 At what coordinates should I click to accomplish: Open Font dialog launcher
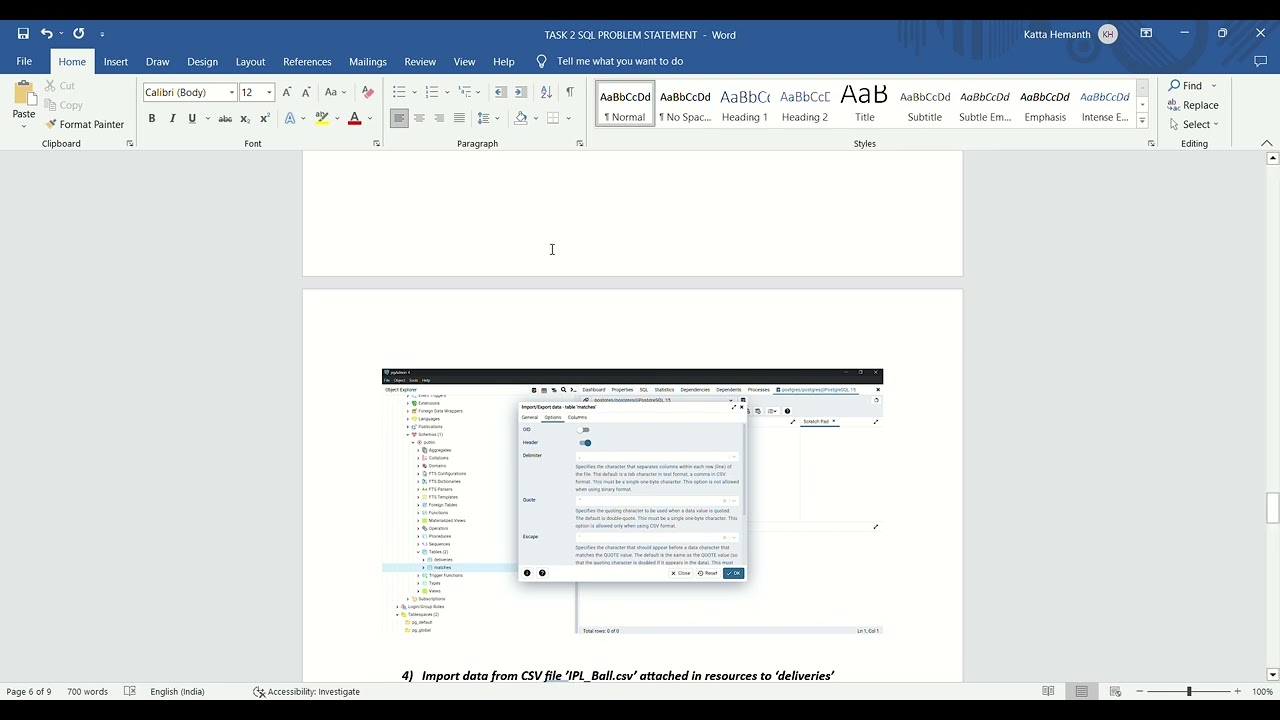coord(376,144)
